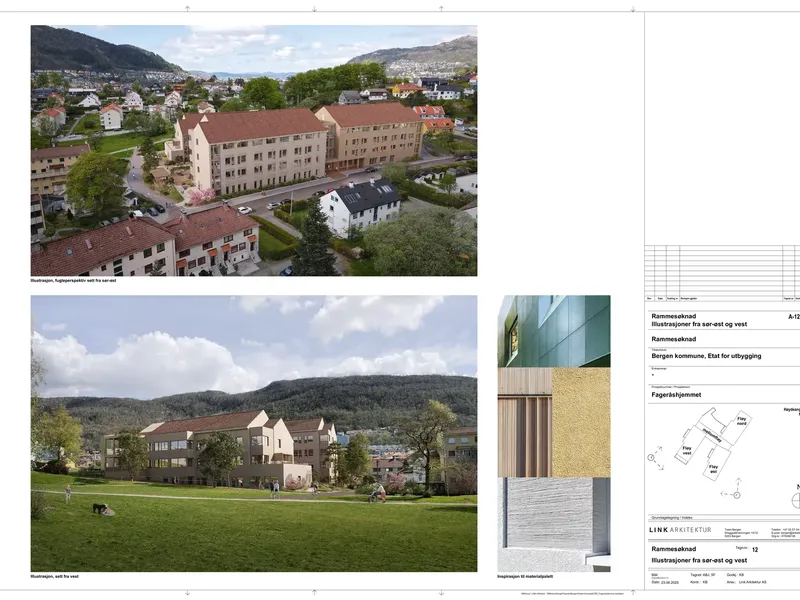Click 'Fløy vest' label on key plan
The height and width of the screenshot is (600, 800).
click(x=687, y=451)
